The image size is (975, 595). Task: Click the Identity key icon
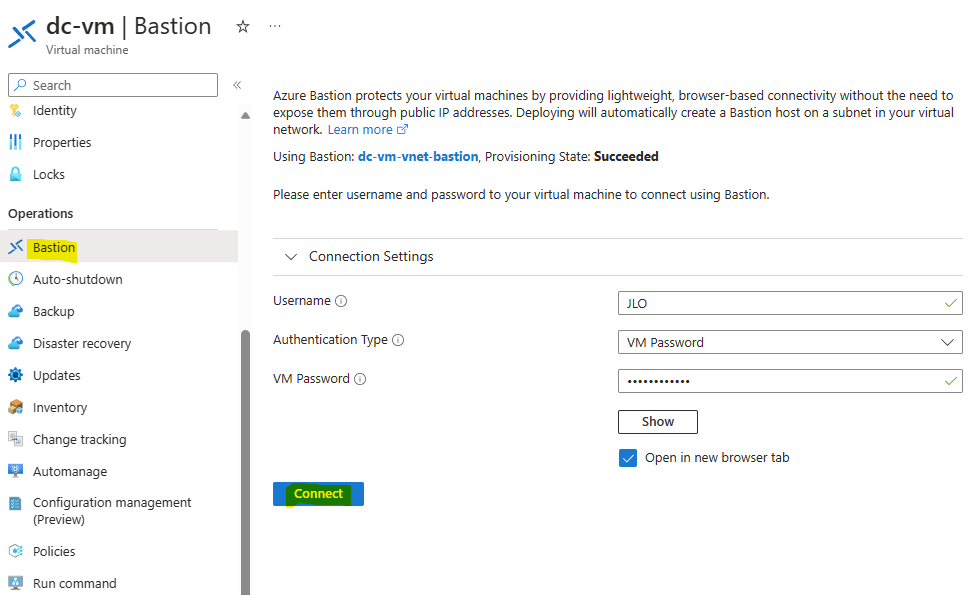coord(16,111)
